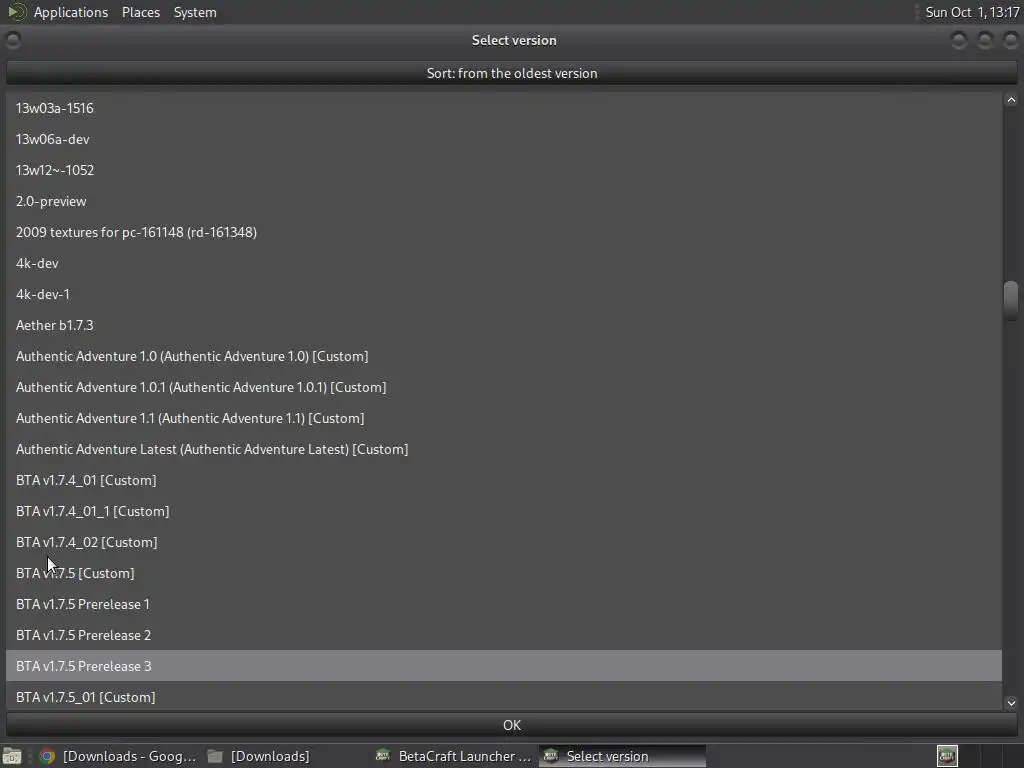Image resolution: width=1024 pixels, height=768 pixels.
Task: Select BTA v1.7.5 Prerelease 1
Action: pos(504,604)
